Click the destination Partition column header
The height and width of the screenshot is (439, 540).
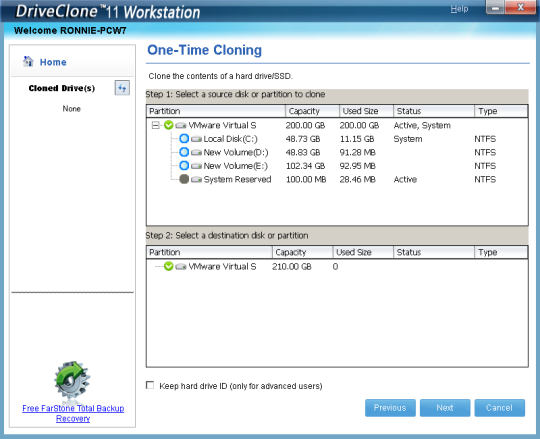209,252
